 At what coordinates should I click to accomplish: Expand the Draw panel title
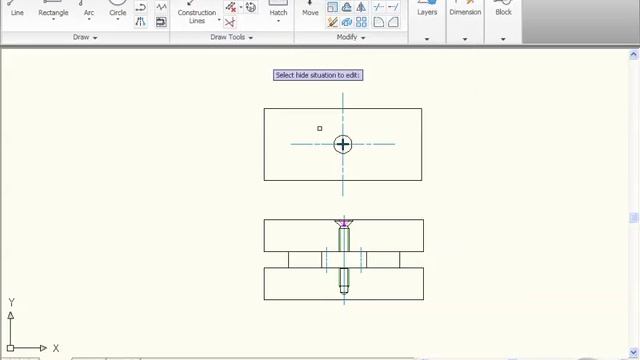pos(85,37)
